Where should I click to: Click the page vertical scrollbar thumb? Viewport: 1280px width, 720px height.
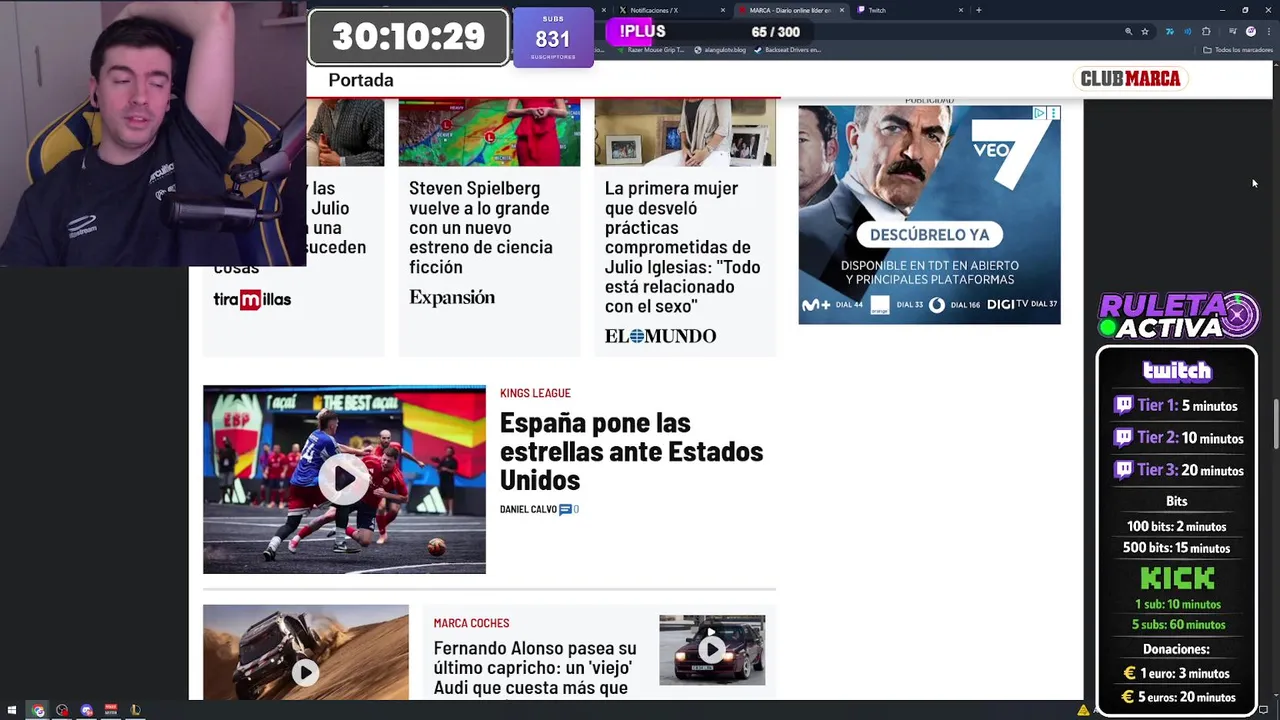[x=1276, y=425]
